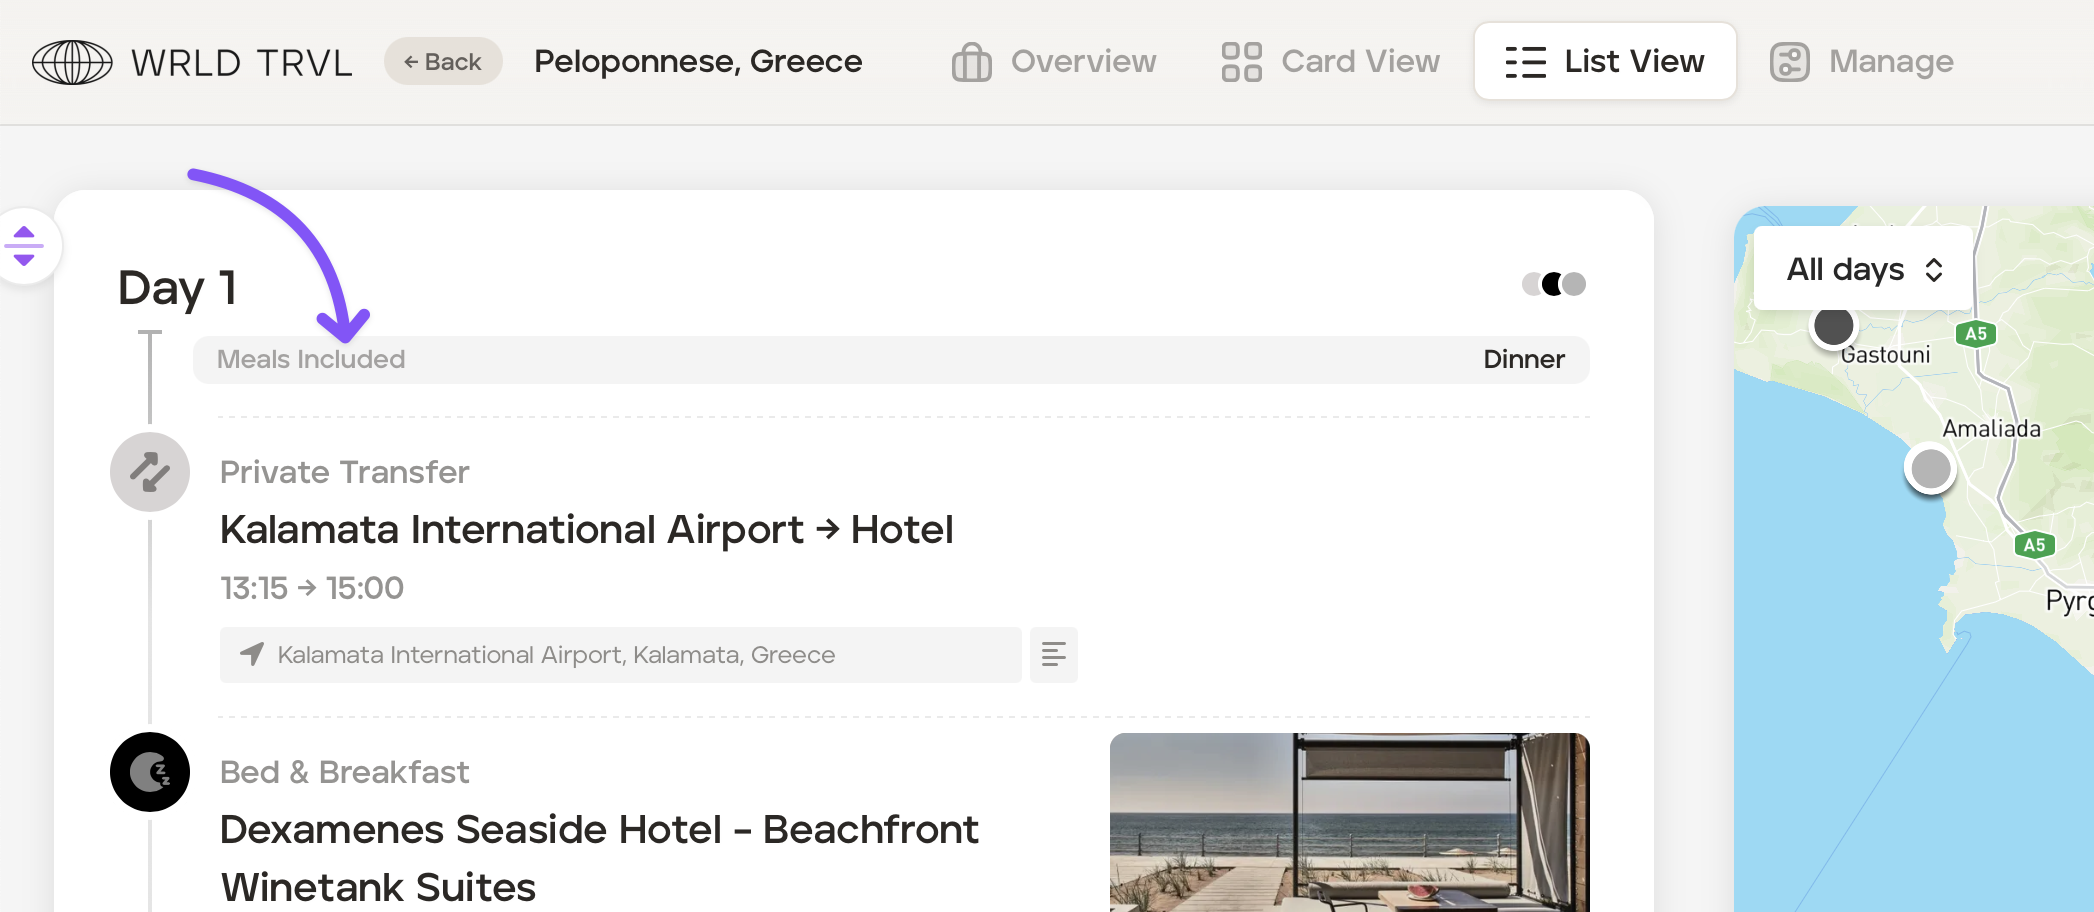Screen dimensions: 2094x912
Task: Click the purple collapse/expand arrows icon
Action: tap(25, 246)
